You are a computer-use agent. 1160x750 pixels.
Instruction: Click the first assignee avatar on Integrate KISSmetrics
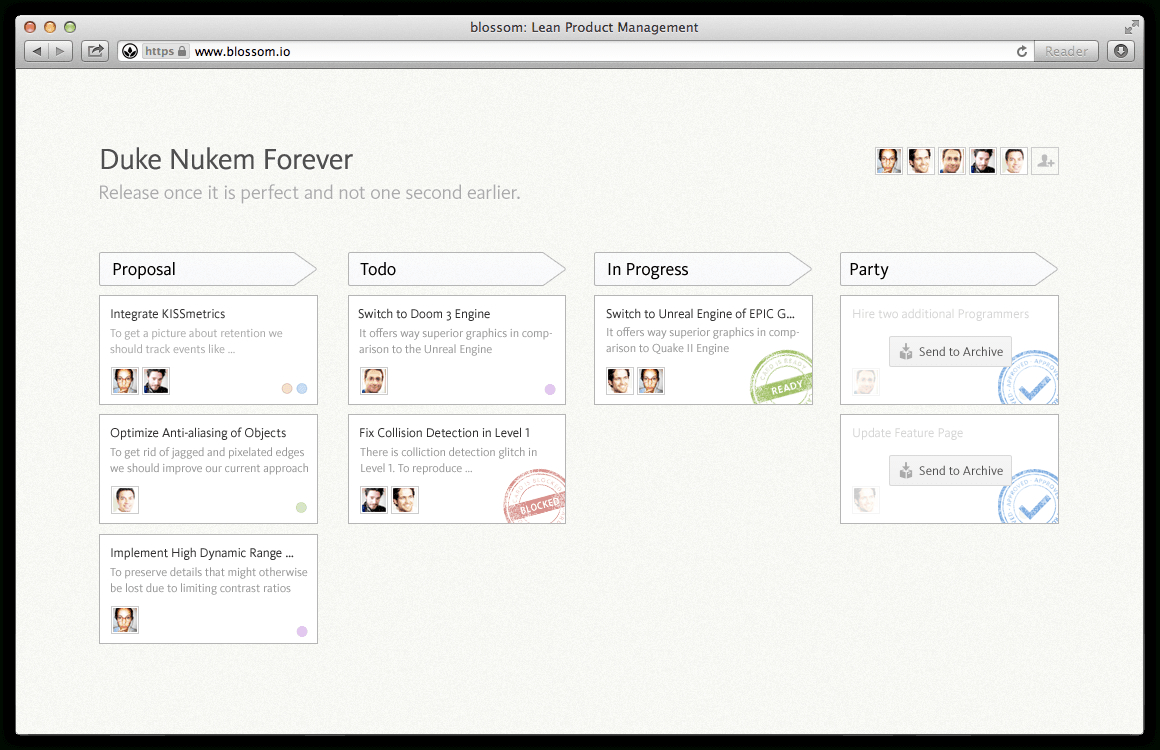(124, 381)
